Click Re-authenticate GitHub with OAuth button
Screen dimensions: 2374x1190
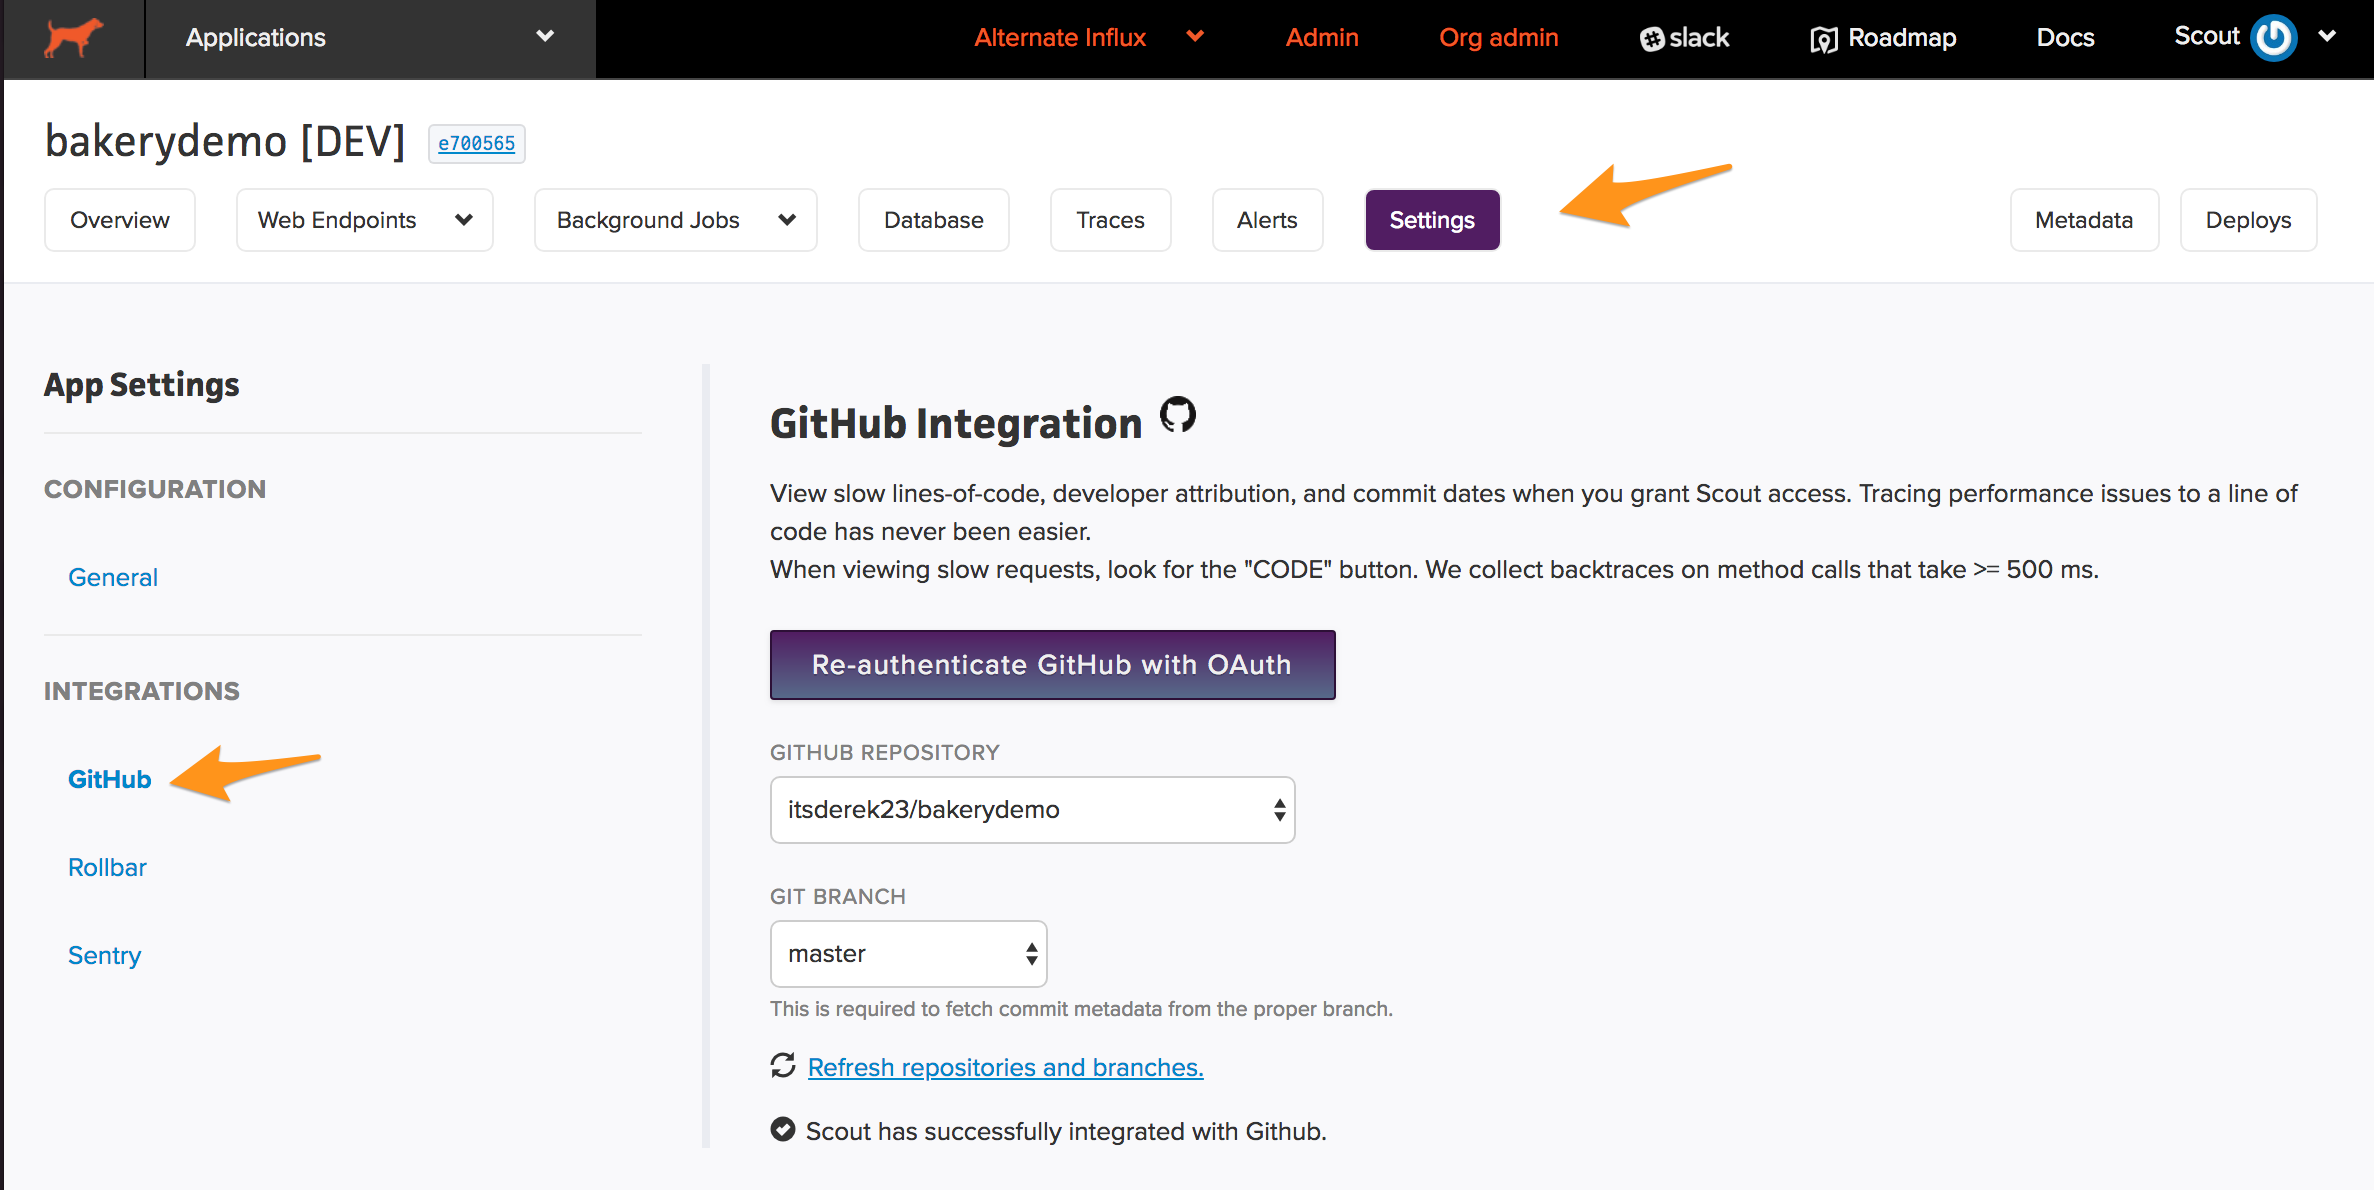click(1052, 665)
